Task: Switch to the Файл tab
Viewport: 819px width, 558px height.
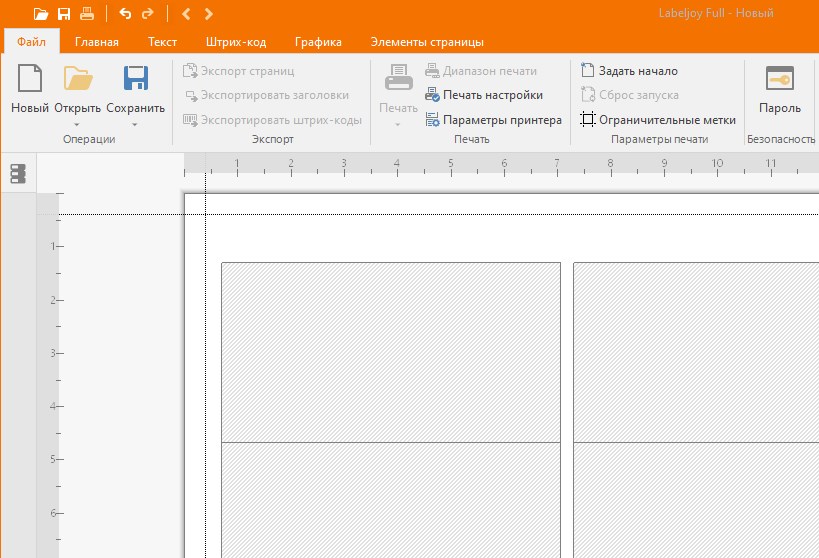Action: (x=31, y=42)
